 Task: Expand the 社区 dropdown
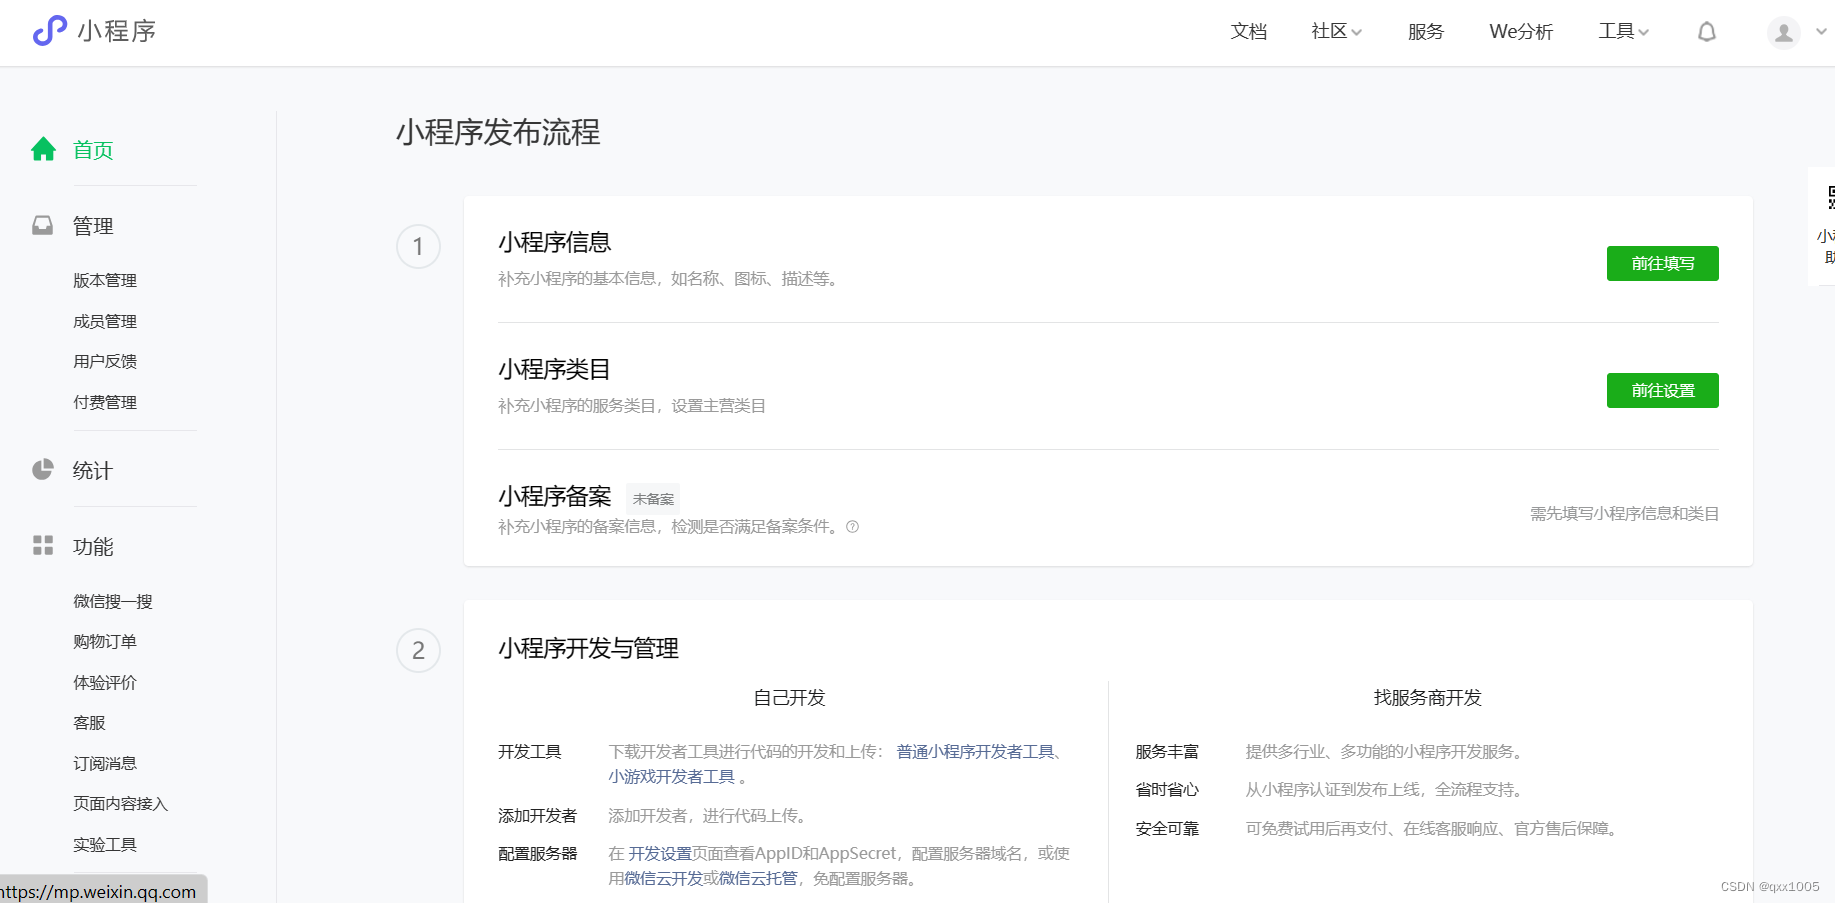tap(1336, 32)
